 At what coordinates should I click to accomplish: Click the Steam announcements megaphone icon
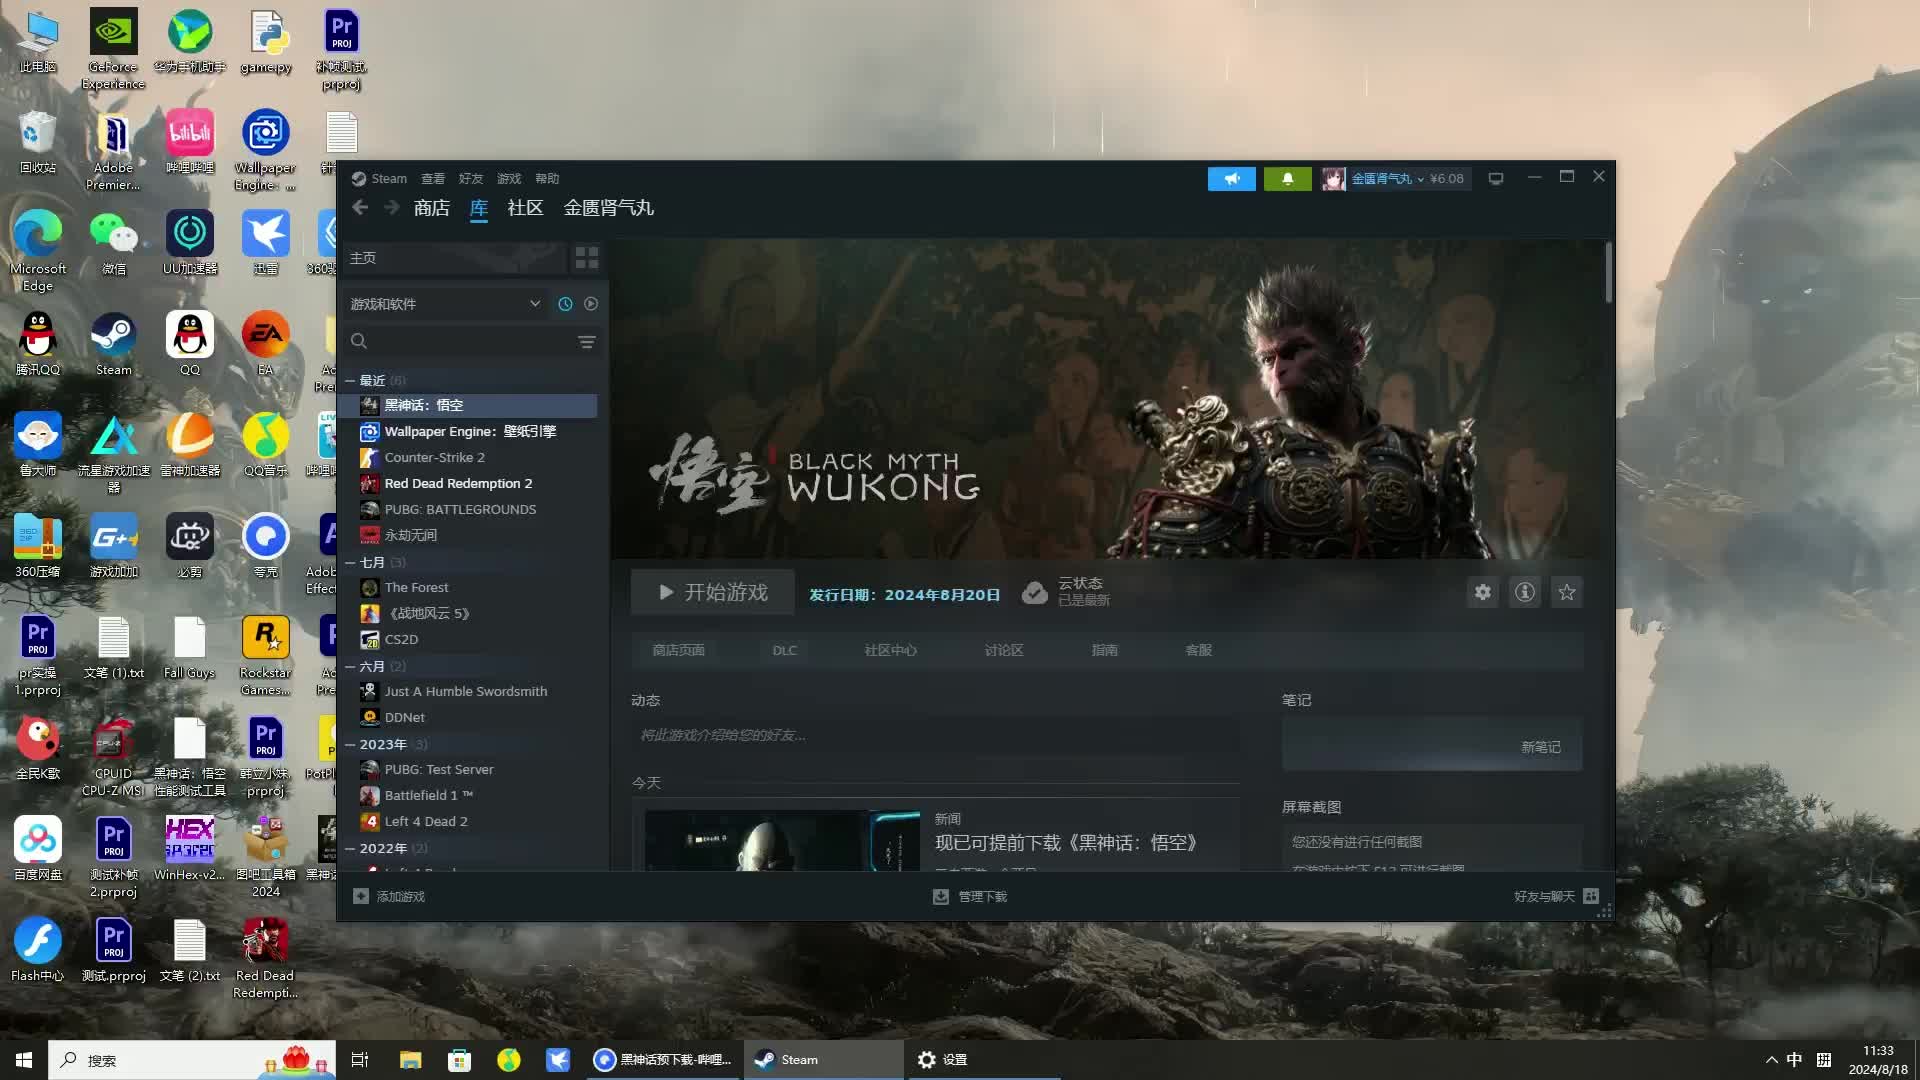(1231, 179)
